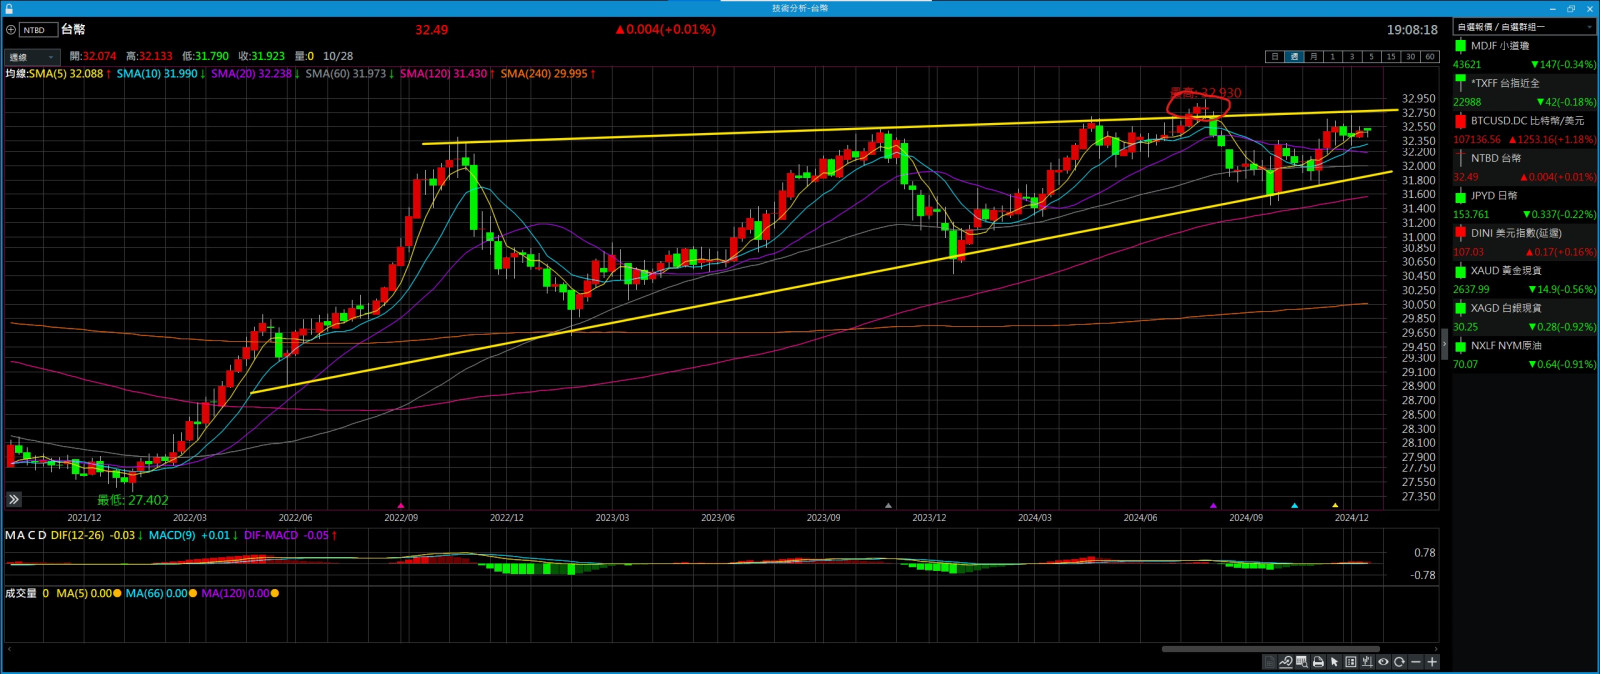This screenshot has width=1600, height=674.
Task: Switch to 30-minute timeframe tab
Action: click(1410, 57)
